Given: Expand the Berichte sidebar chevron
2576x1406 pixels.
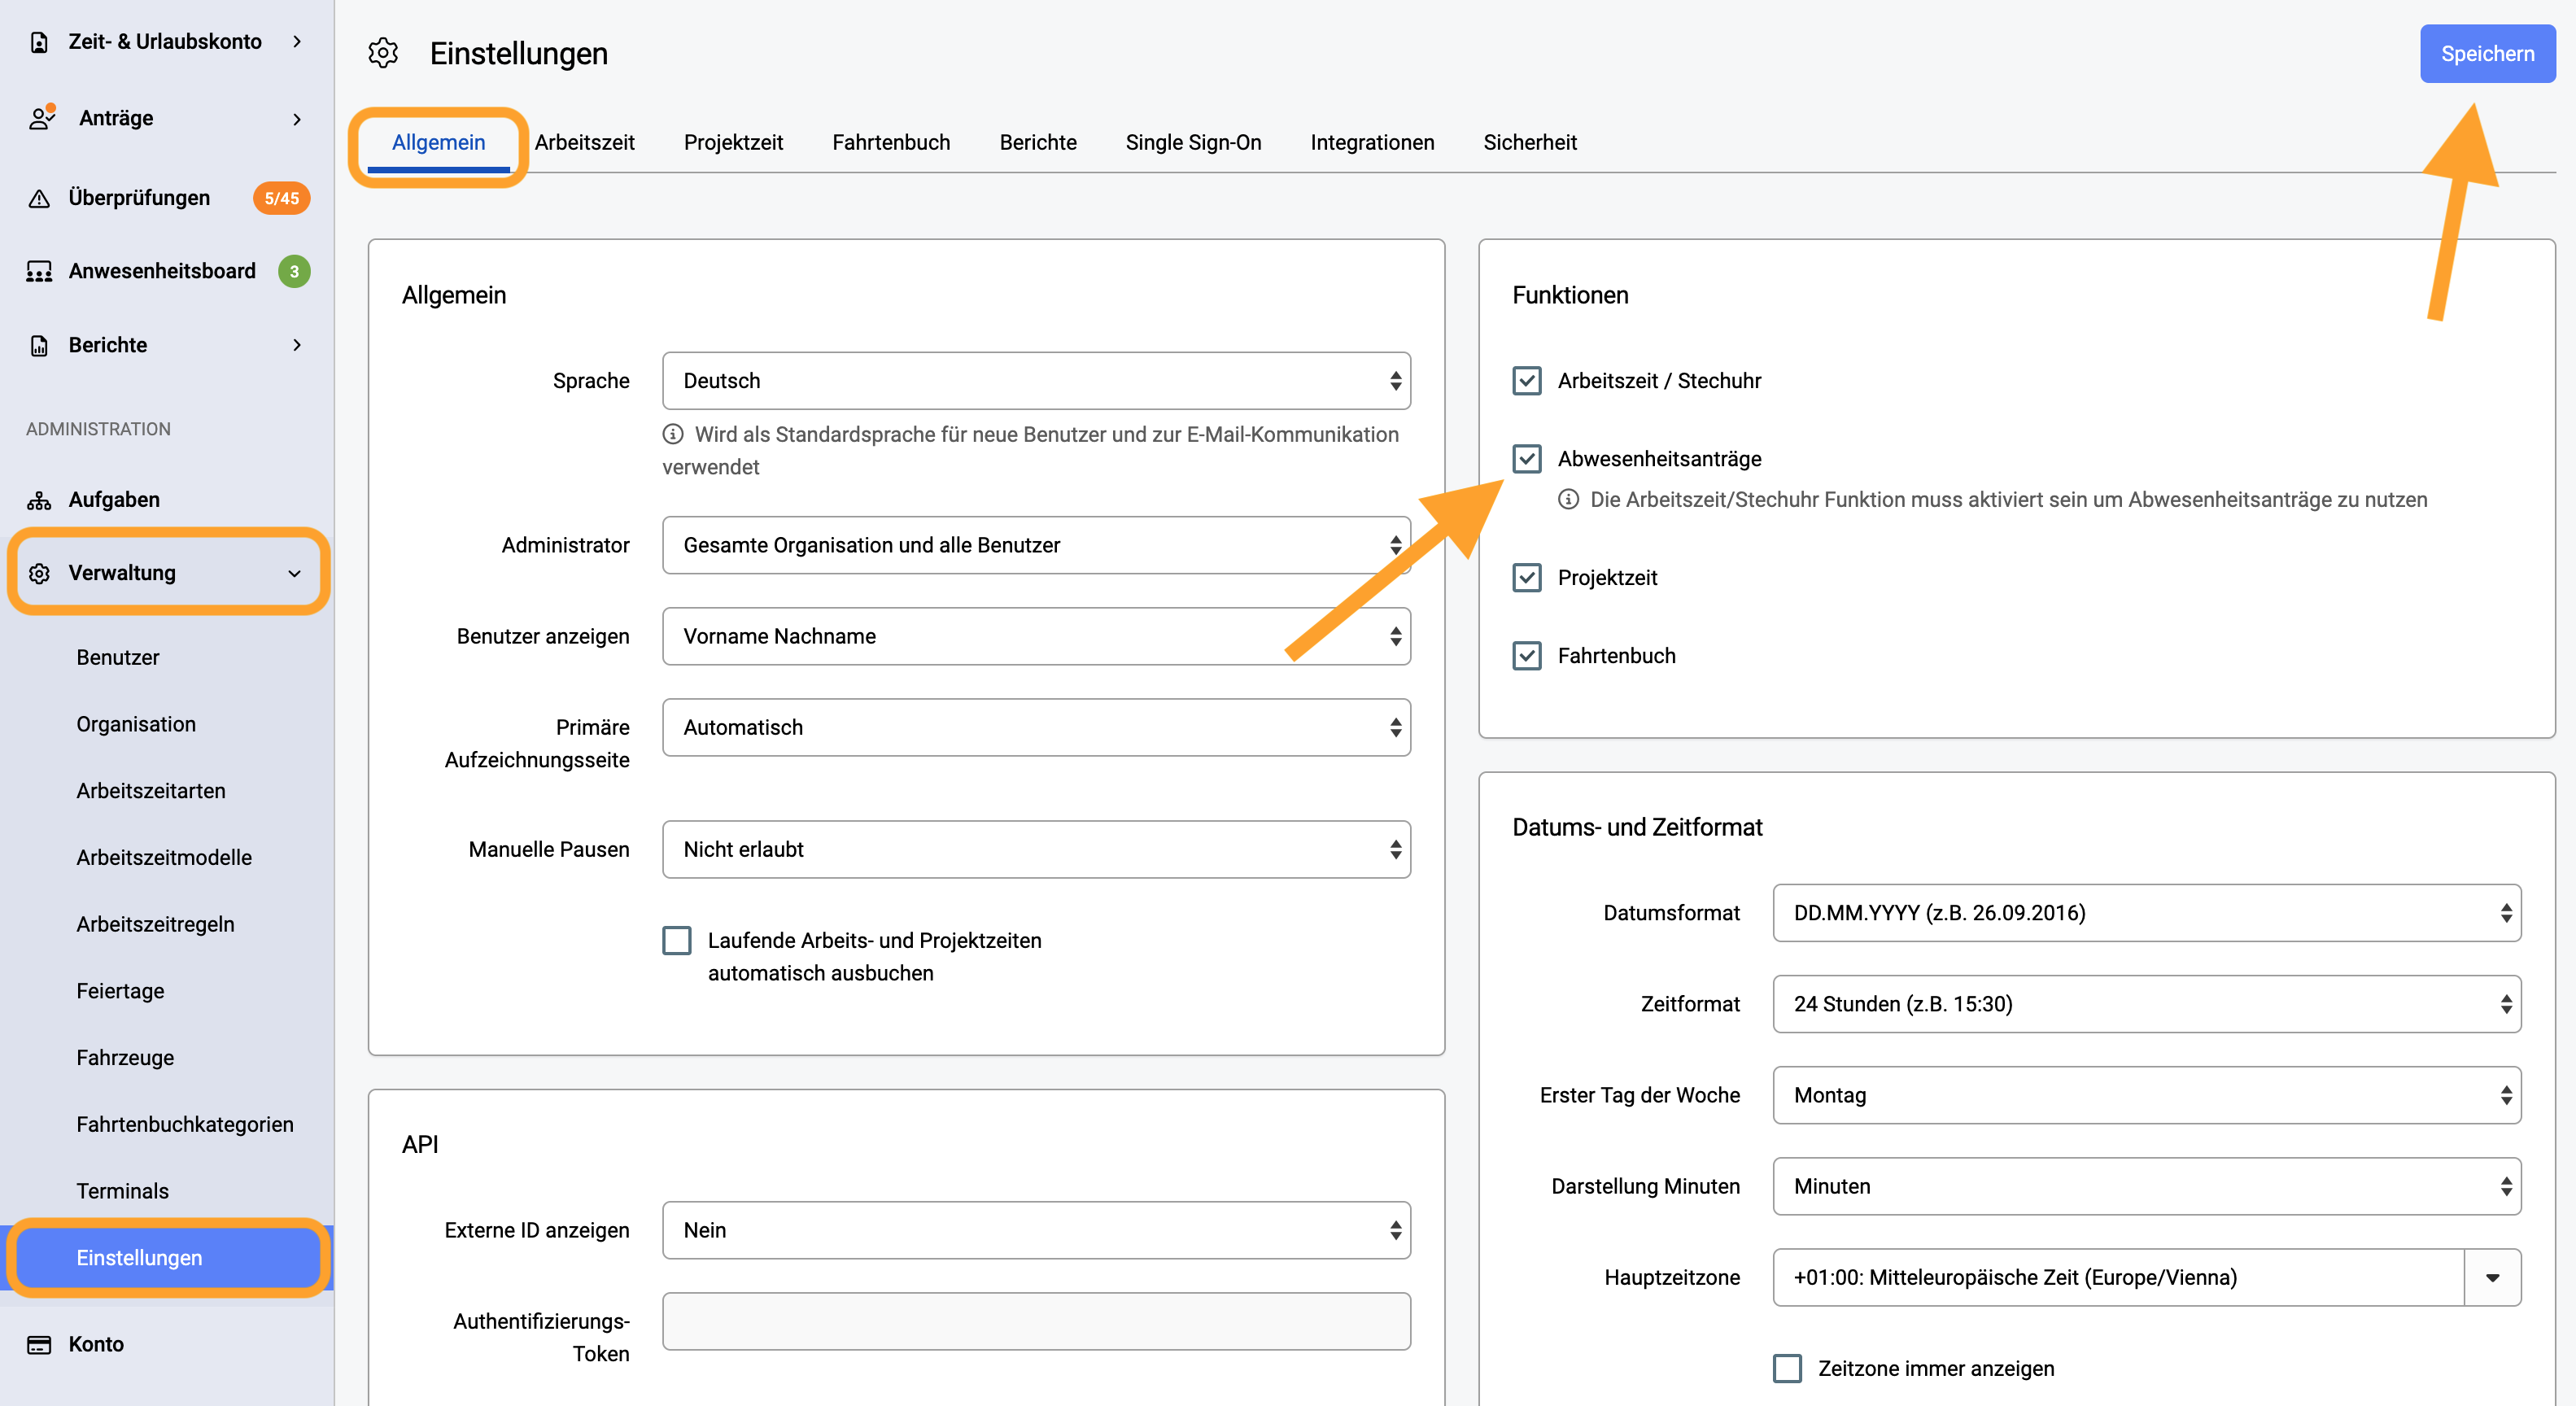Looking at the screenshot, I should click(x=297, y=345).
